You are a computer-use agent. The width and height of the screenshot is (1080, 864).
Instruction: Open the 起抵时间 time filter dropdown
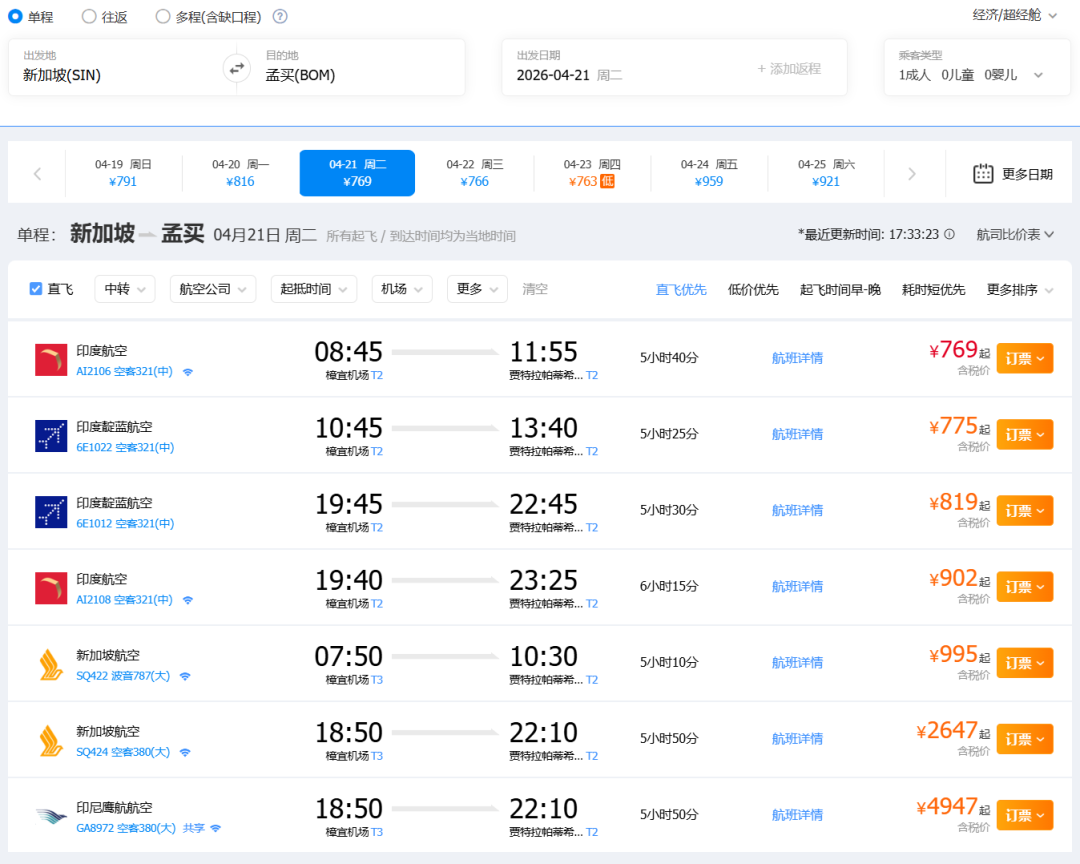pos(313,289)
